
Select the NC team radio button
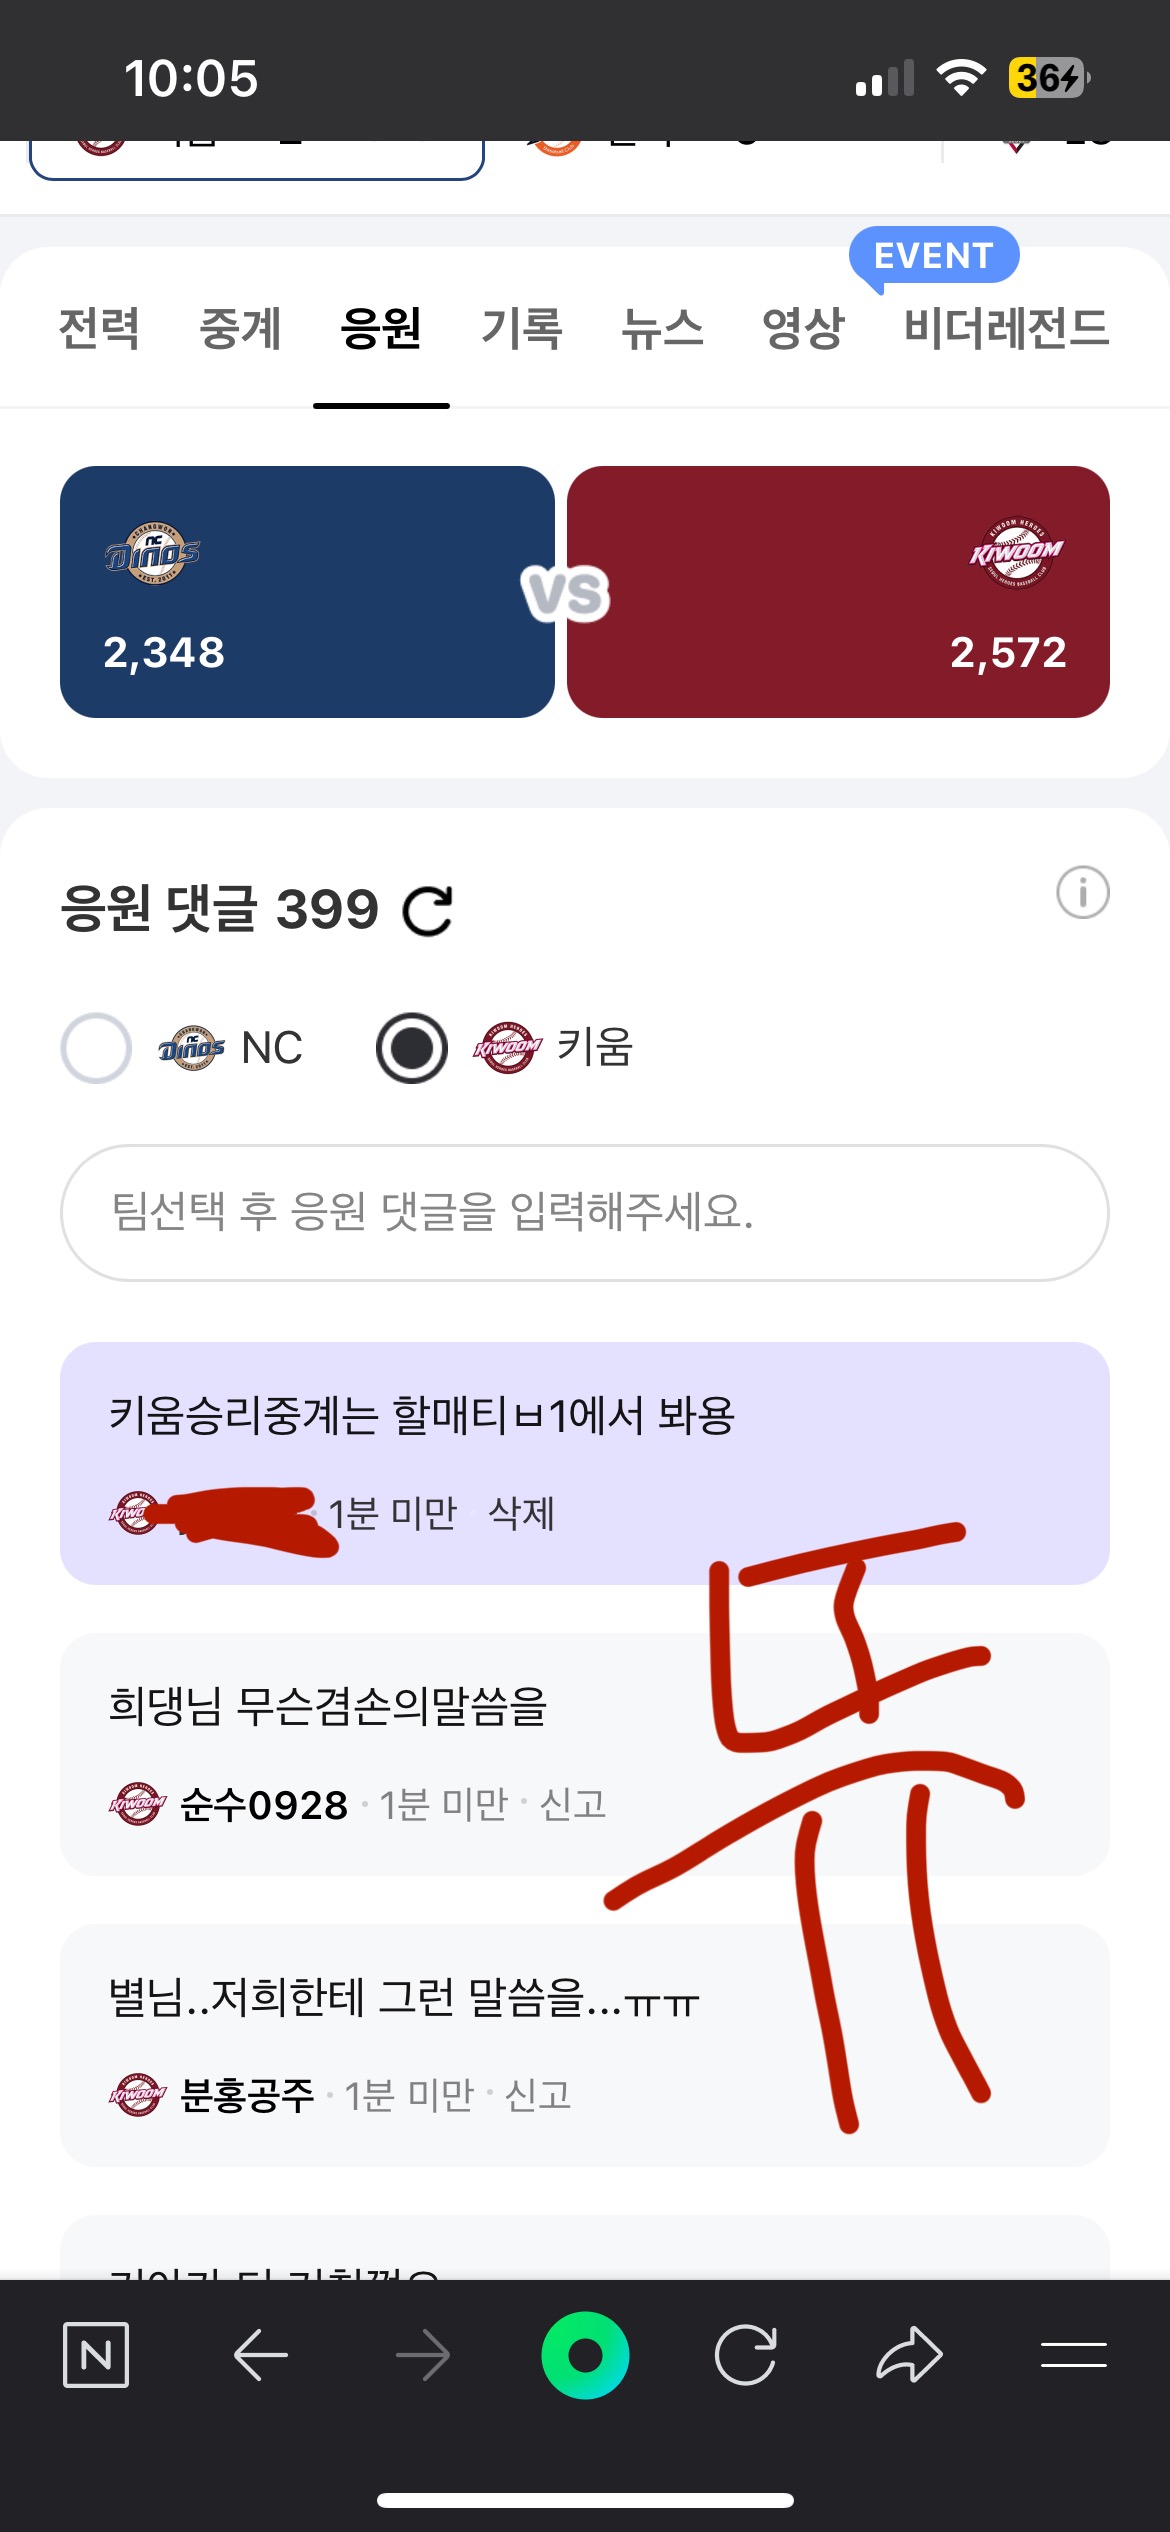pyautogui.click(x=96, y=1048)
